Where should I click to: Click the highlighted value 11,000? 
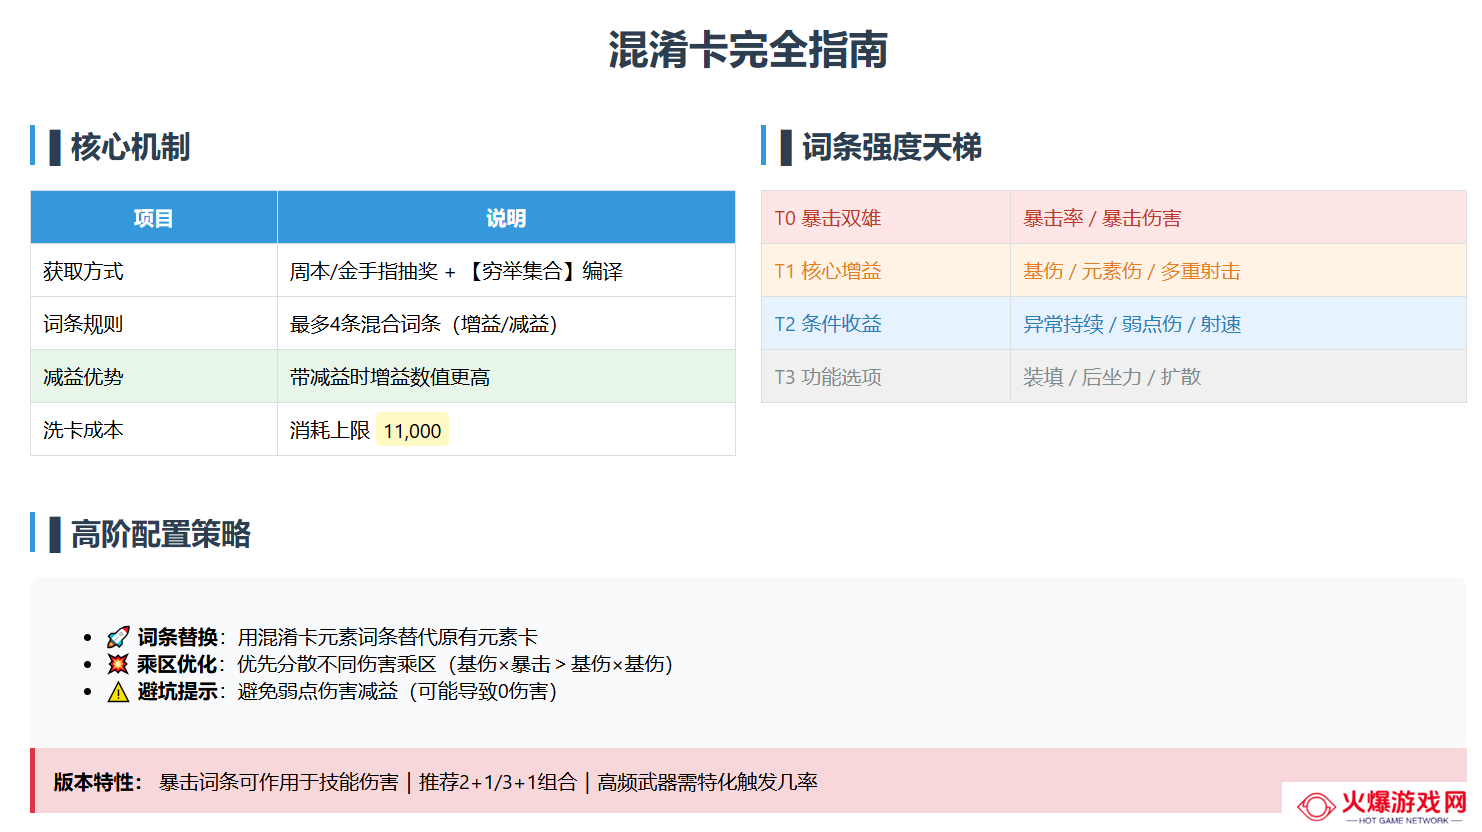(412, 431)
